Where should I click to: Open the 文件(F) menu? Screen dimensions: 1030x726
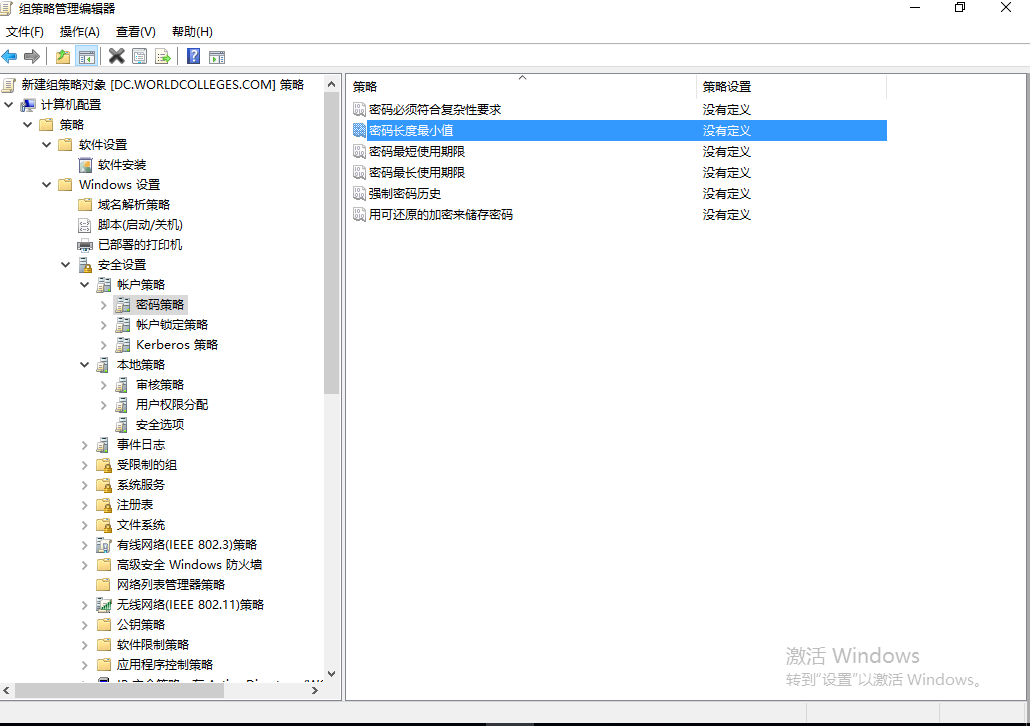[25, 31]
